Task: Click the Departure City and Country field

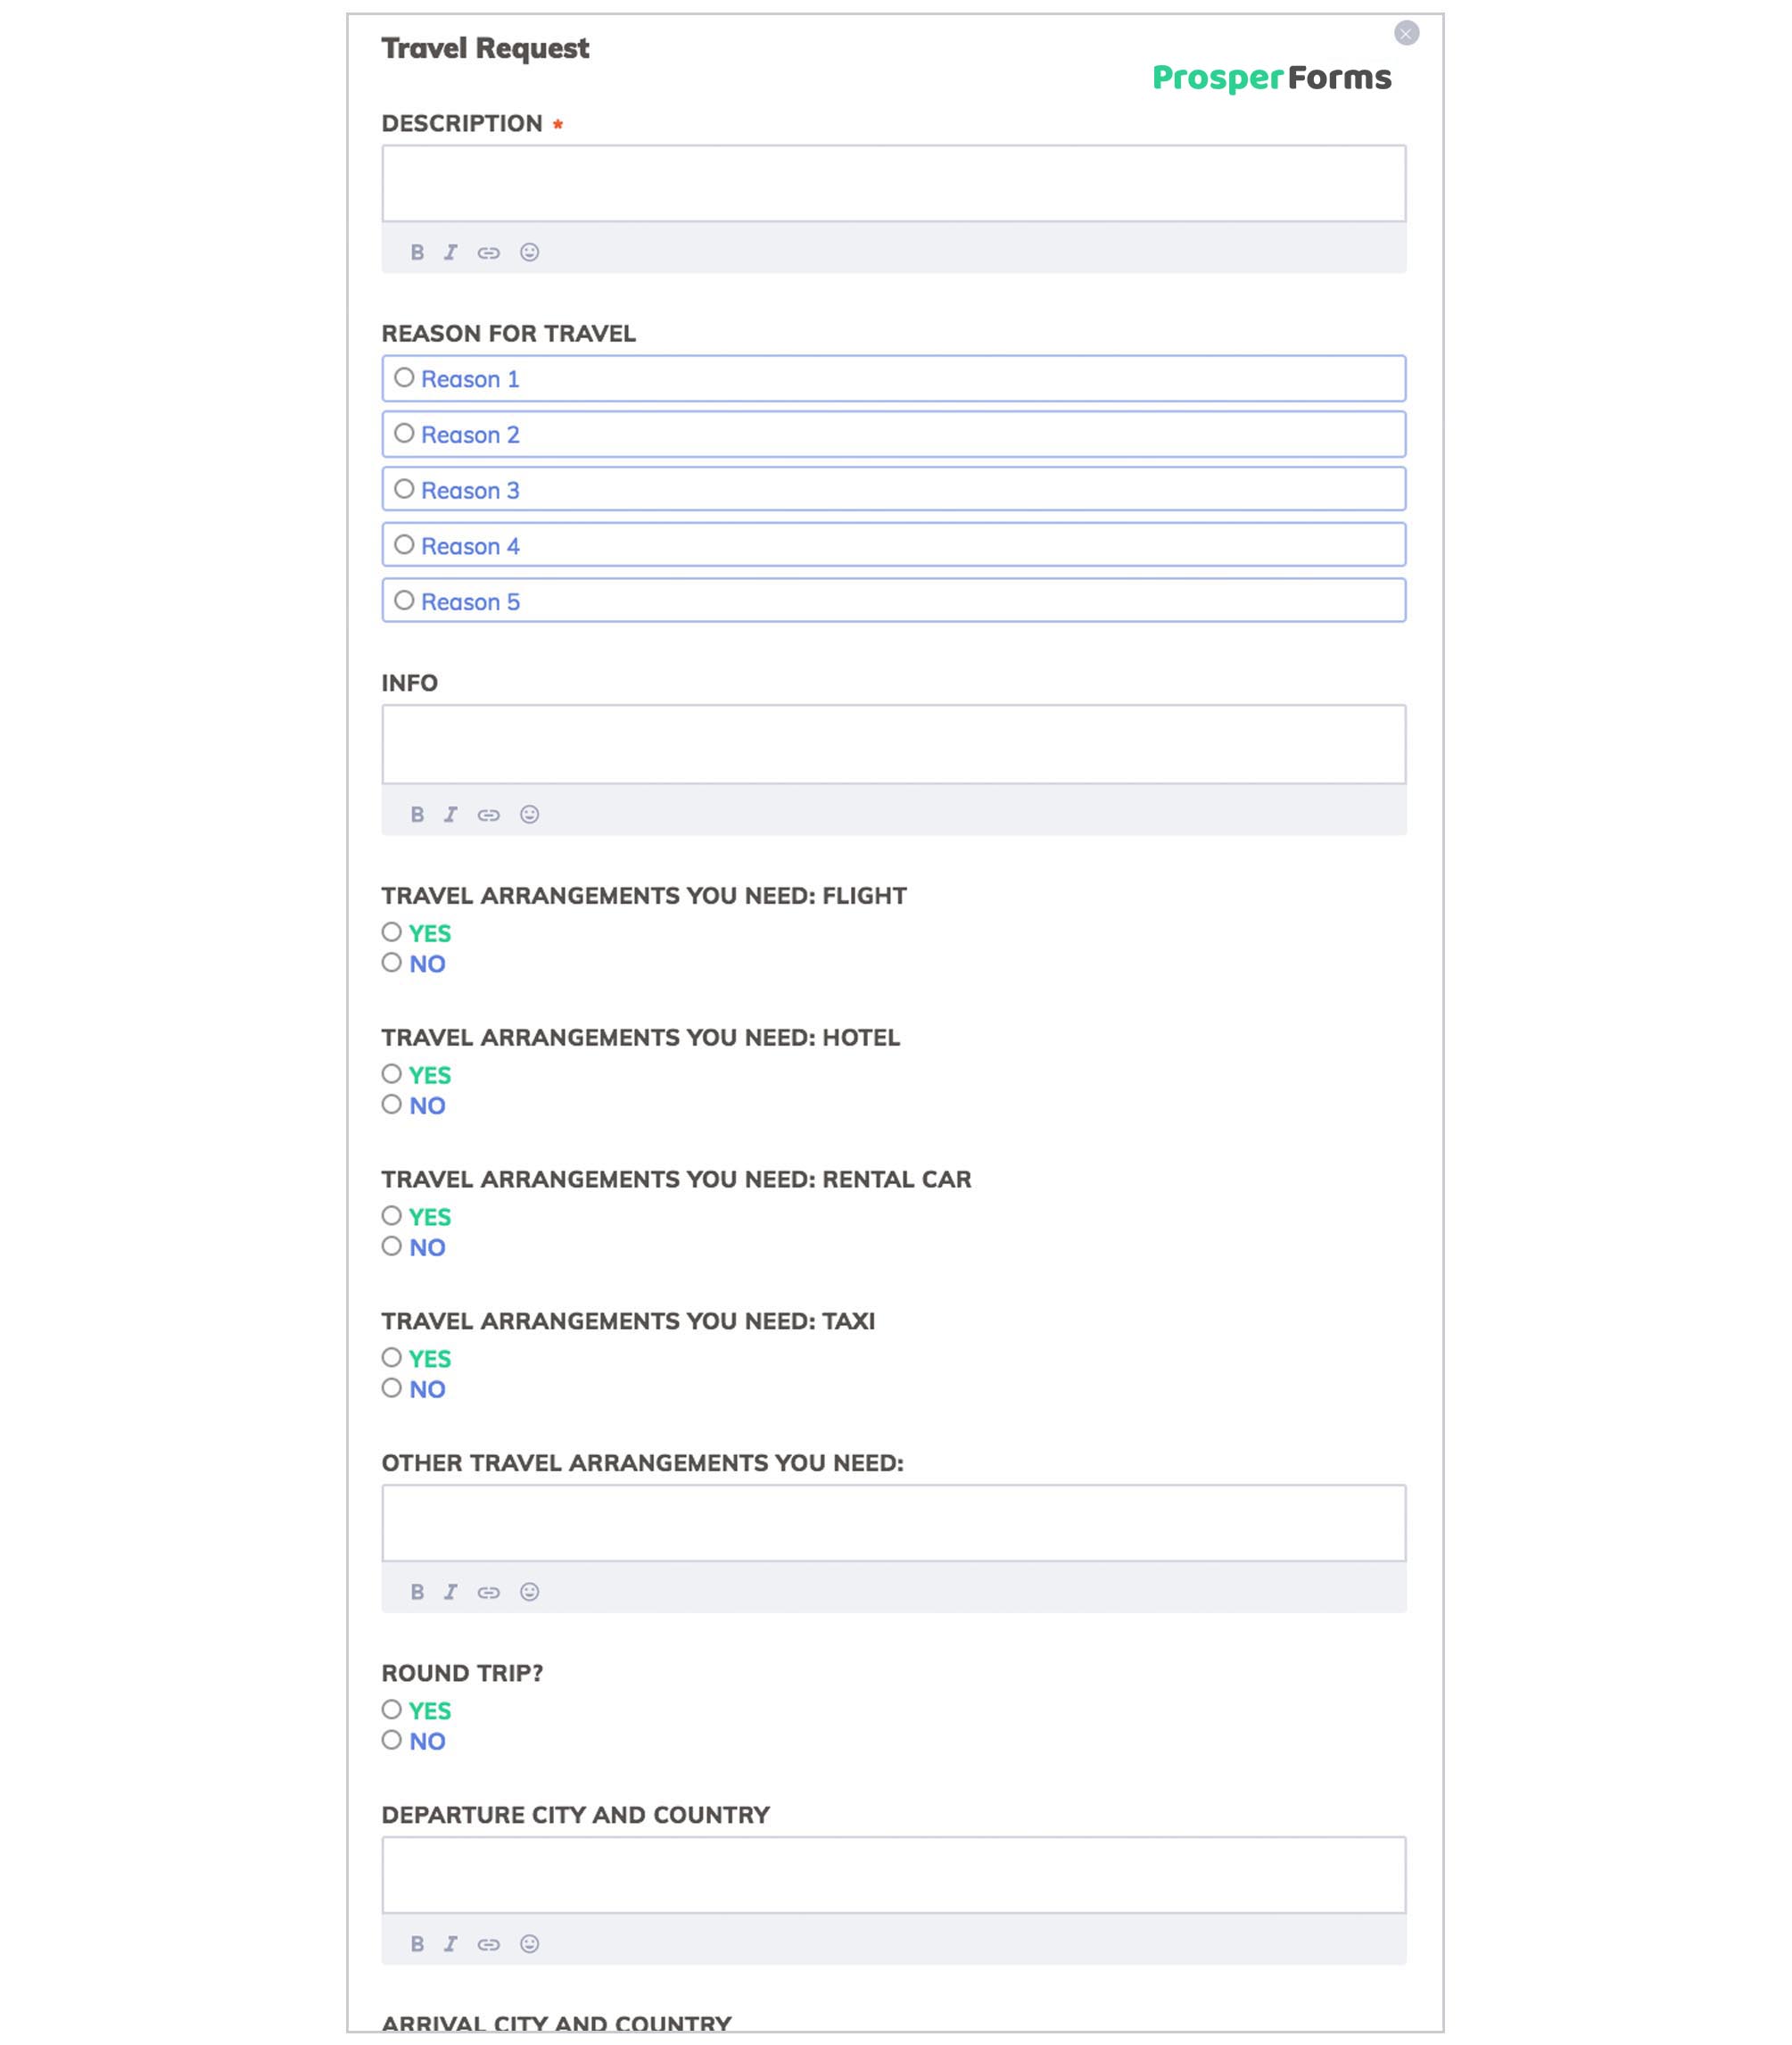Action: (x=895, y=1875)
